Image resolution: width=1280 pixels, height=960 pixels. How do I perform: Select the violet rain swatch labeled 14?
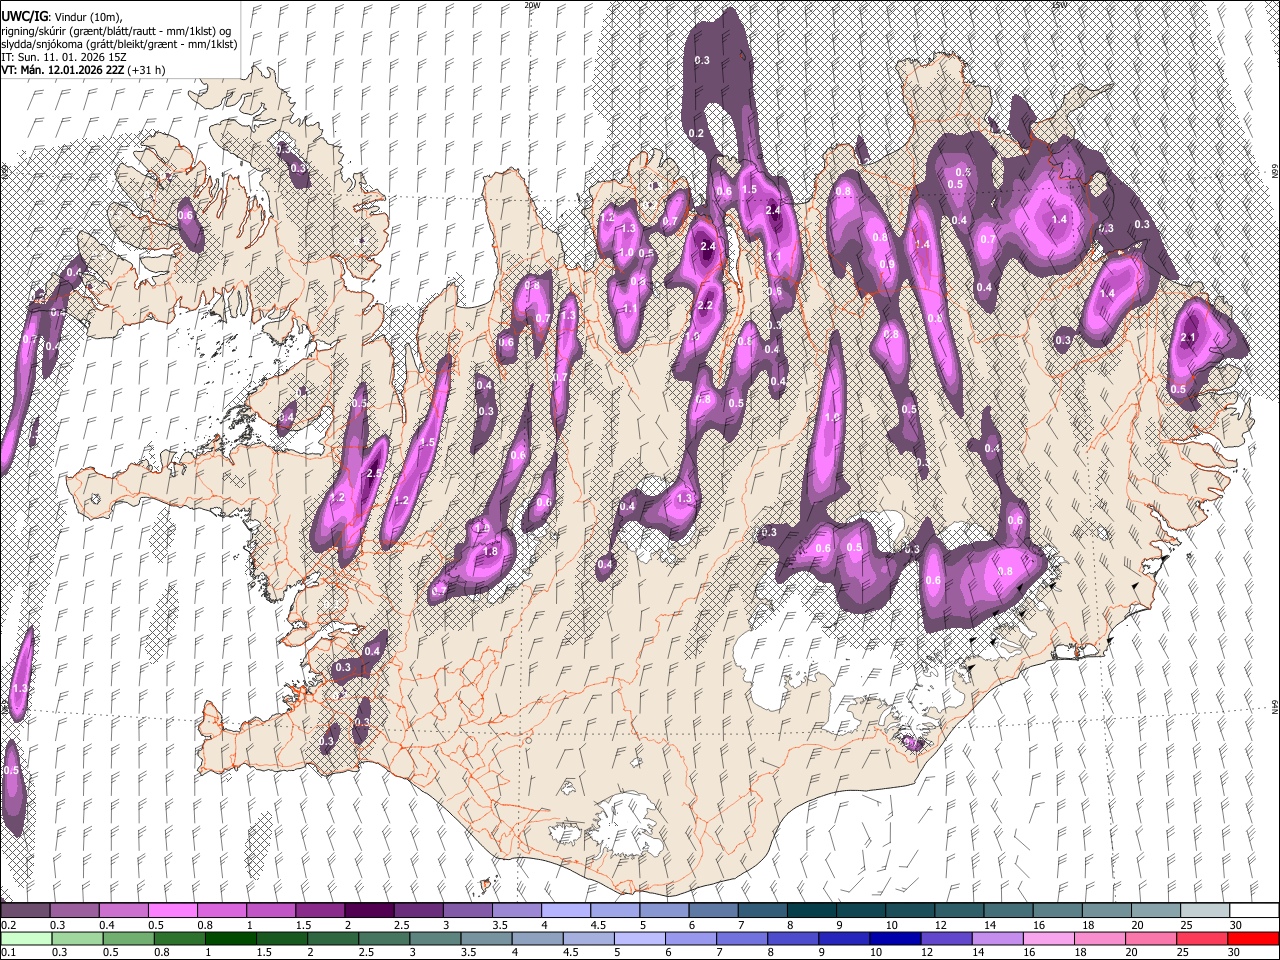(997, 938)
